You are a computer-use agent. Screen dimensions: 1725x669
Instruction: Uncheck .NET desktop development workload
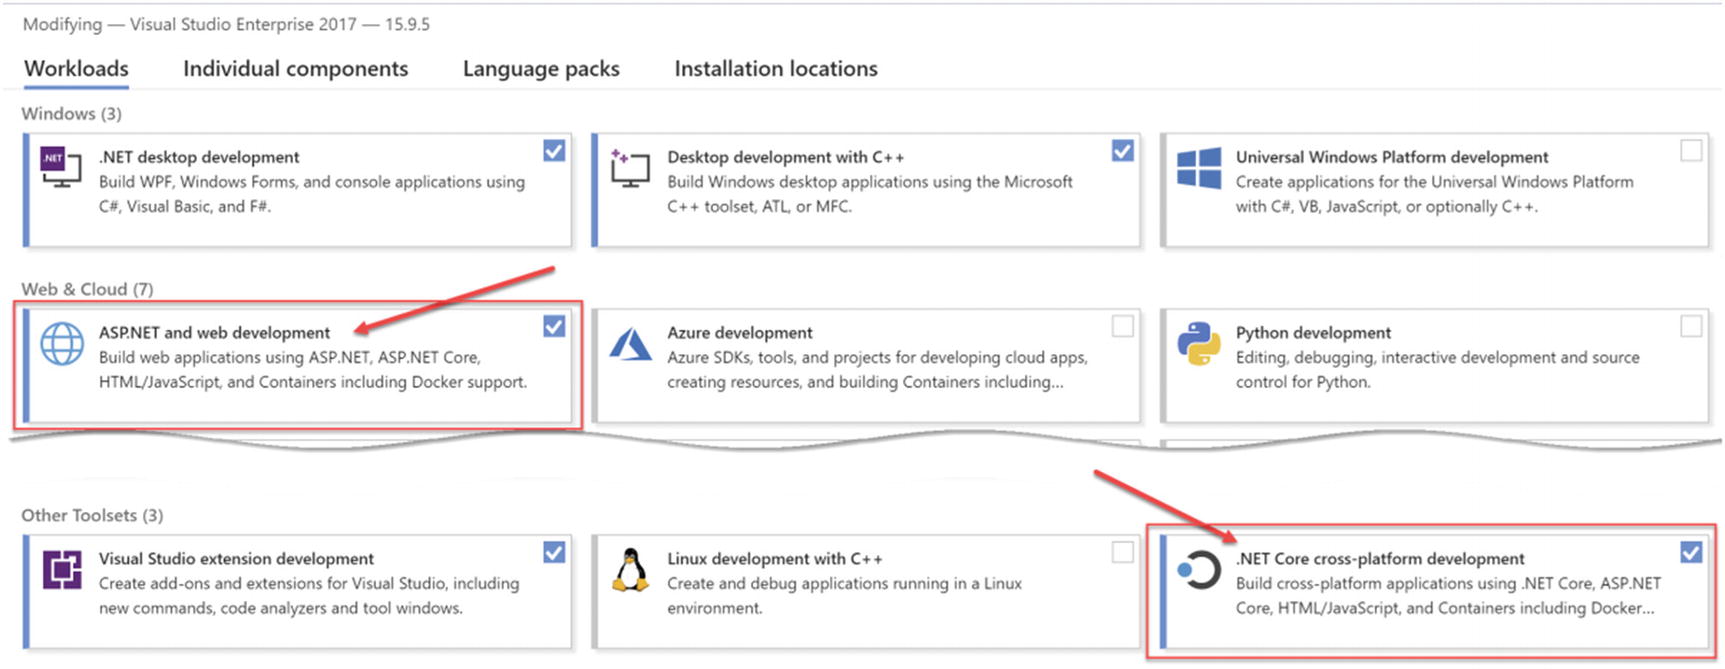(x=554, y=150)
